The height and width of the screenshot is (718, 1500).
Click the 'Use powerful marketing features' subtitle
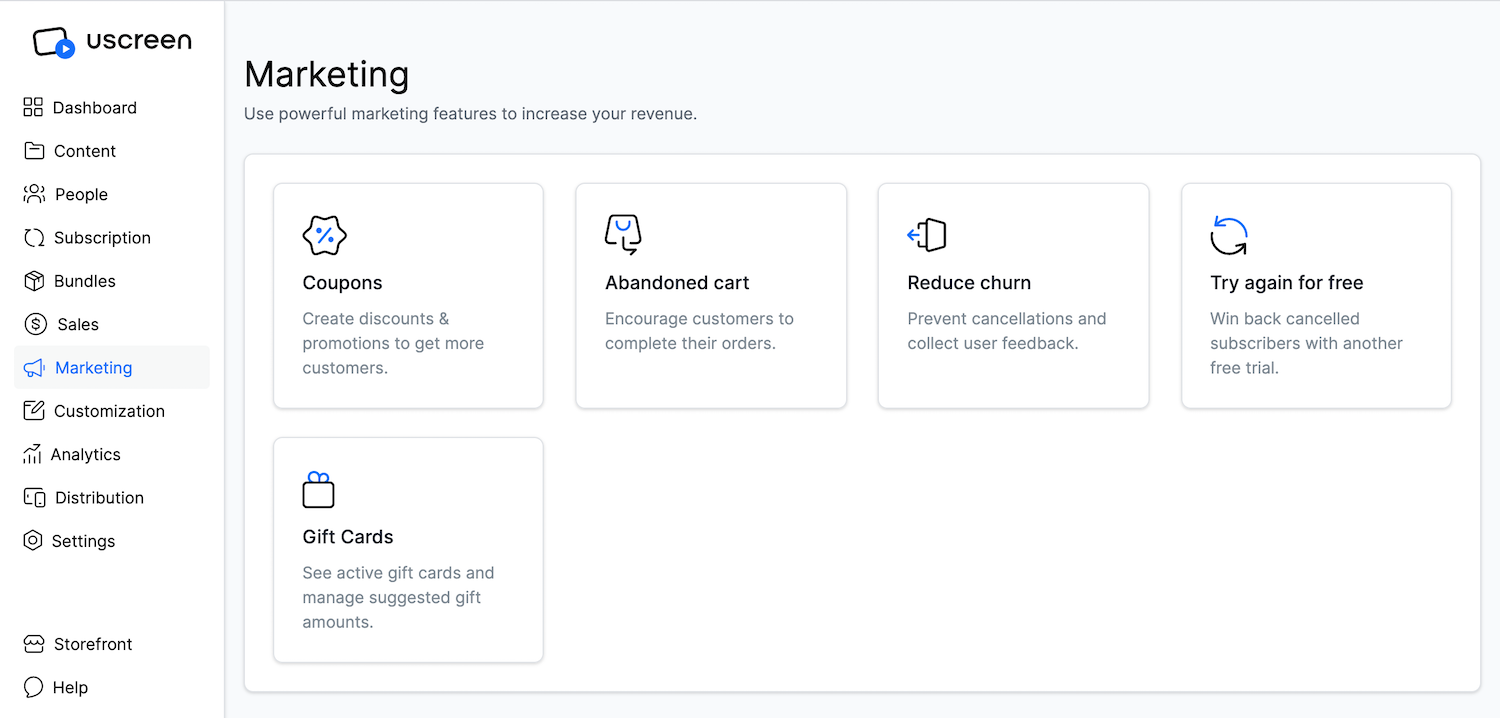tap(470, 114)
